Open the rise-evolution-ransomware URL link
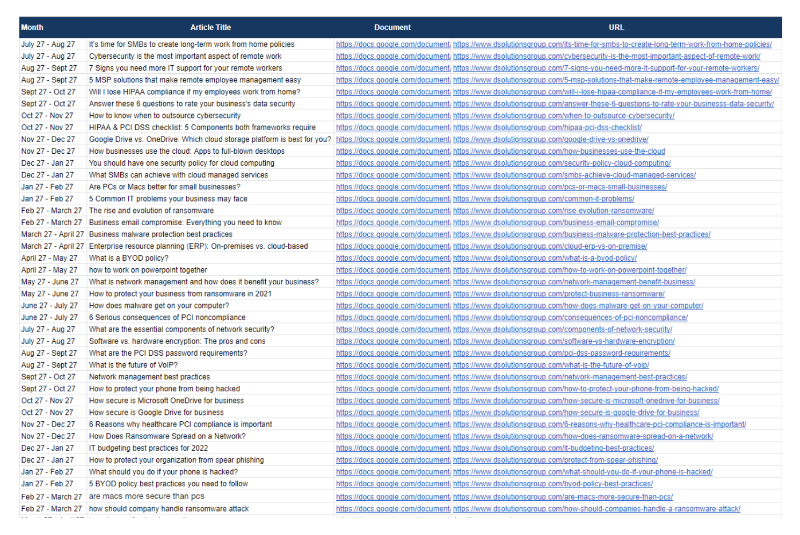The height and width of the screenshot is (535, 800). (554, 211)
